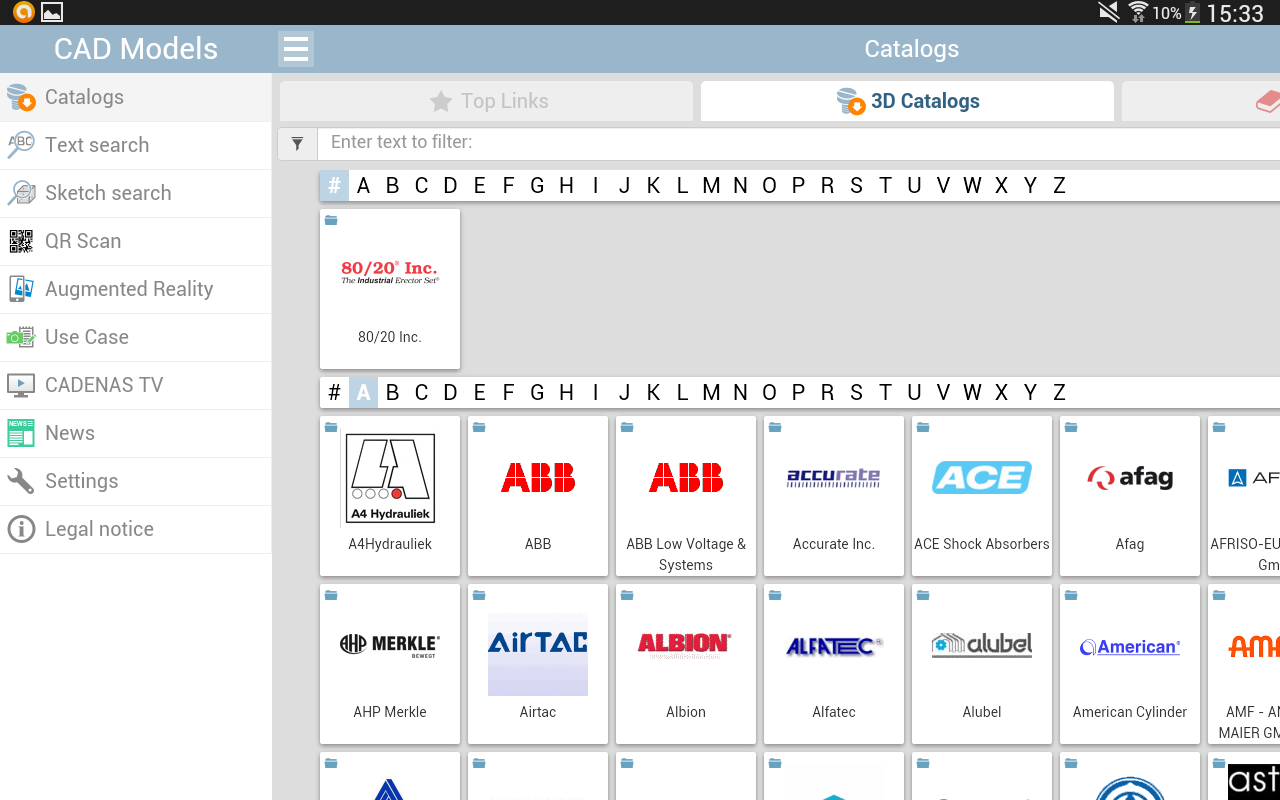Select Text search in the sidebar
This screenshot has width=1280, height=800.
[97, 145]
